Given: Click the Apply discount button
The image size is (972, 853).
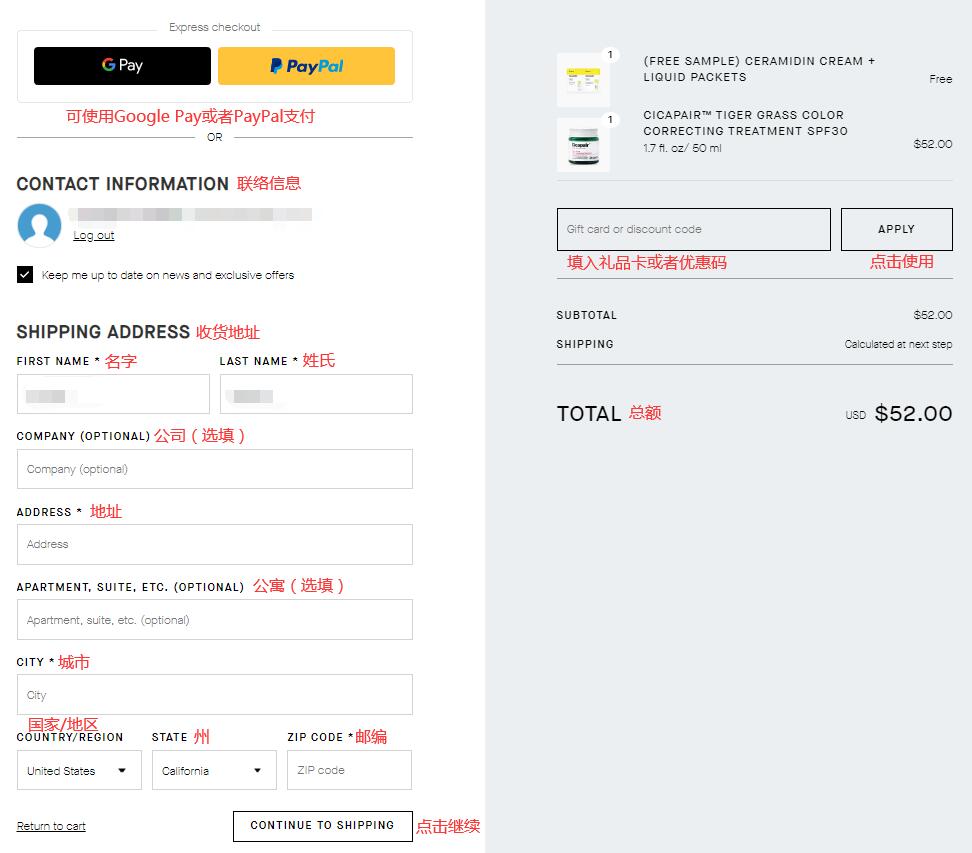Looking at the screenshot, I should 896,229.
